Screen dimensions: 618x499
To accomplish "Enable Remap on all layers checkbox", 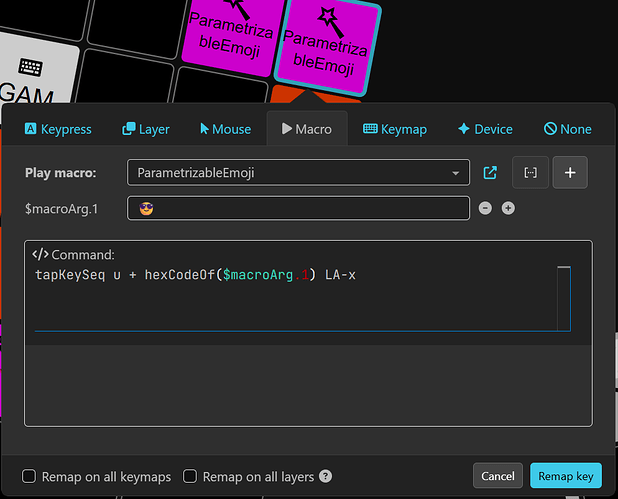I will pos(192,477).
